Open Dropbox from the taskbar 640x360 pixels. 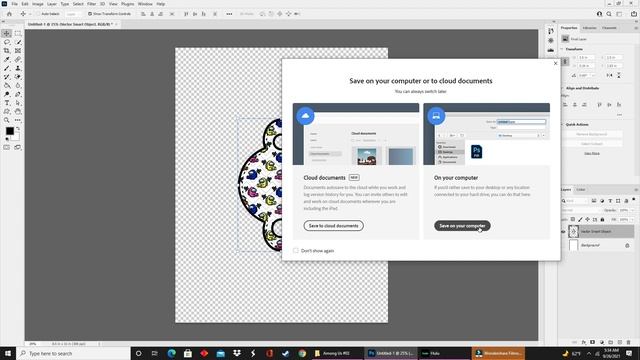(x=237, y=353)
